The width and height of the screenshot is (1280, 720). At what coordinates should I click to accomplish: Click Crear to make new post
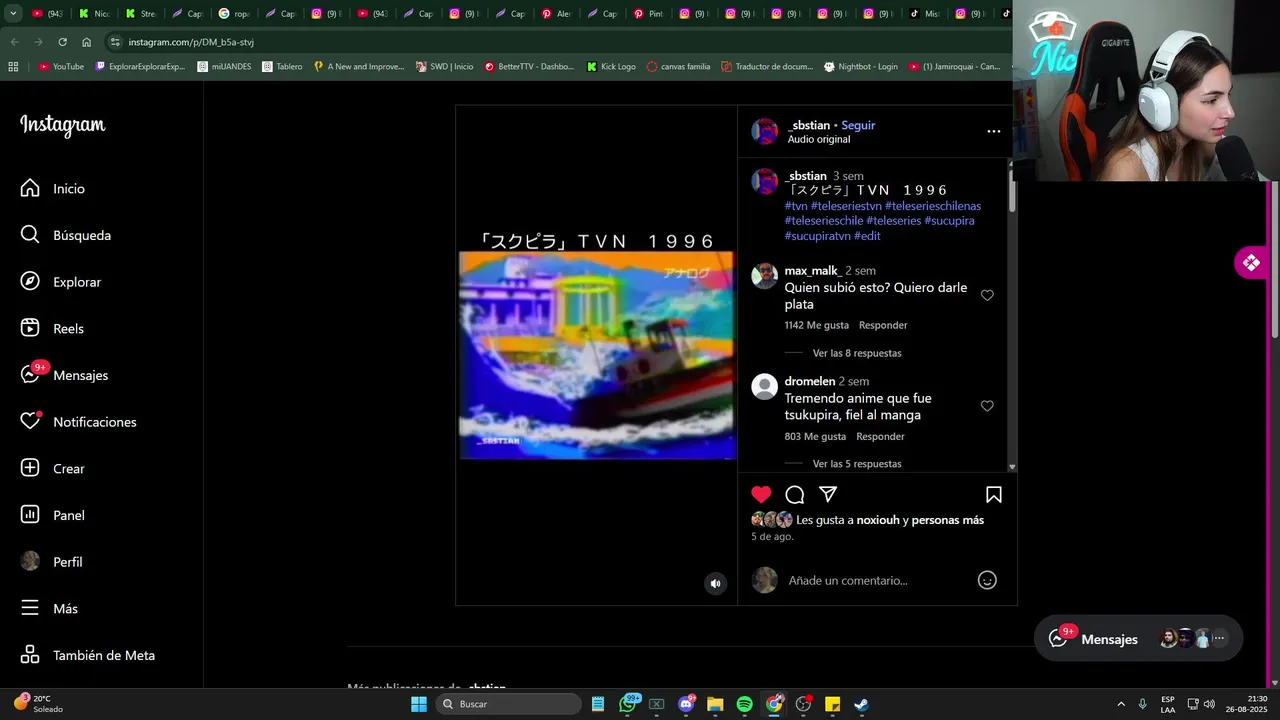(x=53, y=468)
